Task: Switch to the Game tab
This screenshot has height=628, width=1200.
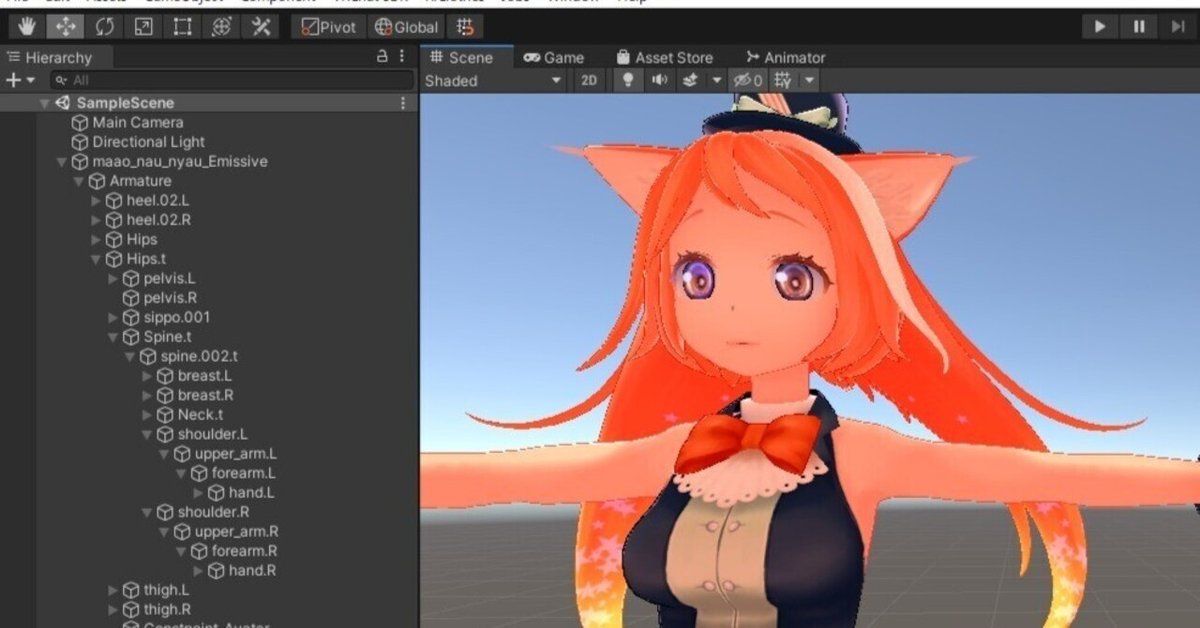Action: tap(554, 57)
